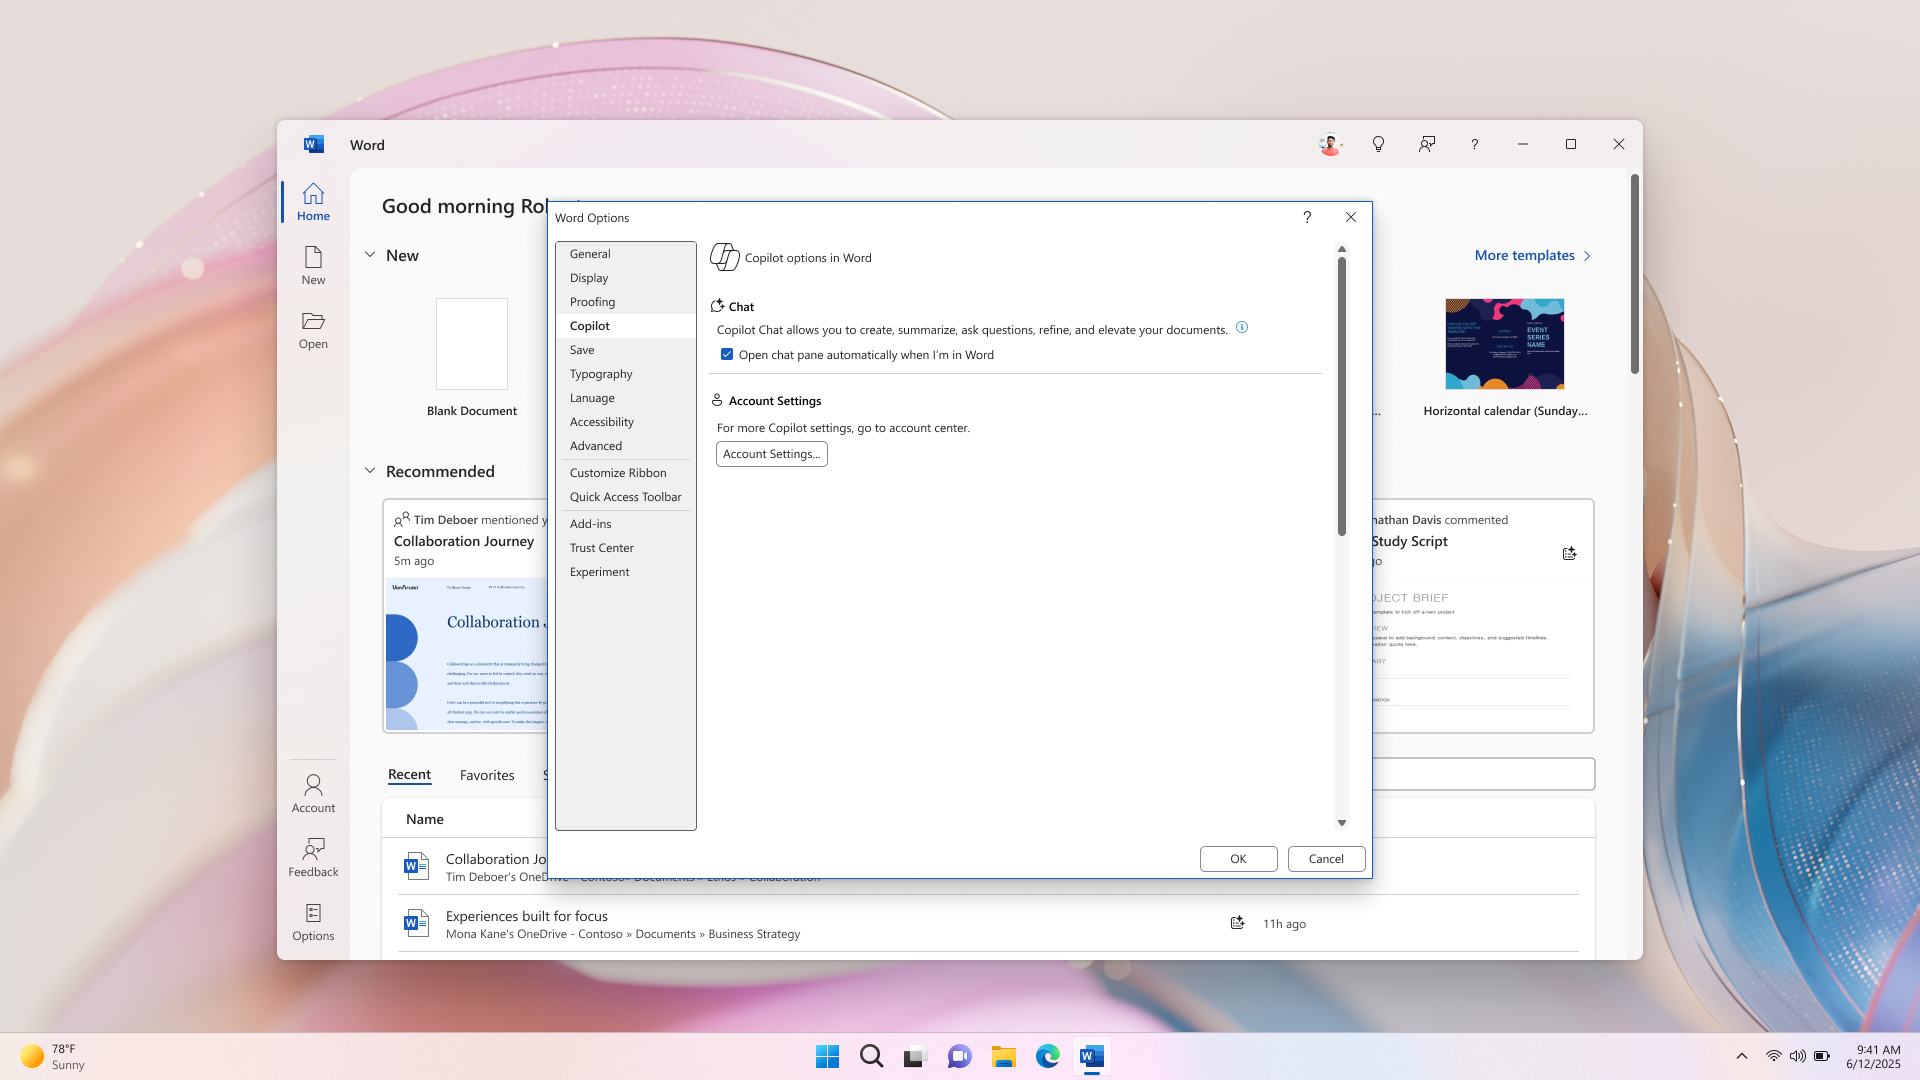The width and height of the screenshot is (1920, 1080).
Task: Collapse the New section
Action: [x=370, y=255]
